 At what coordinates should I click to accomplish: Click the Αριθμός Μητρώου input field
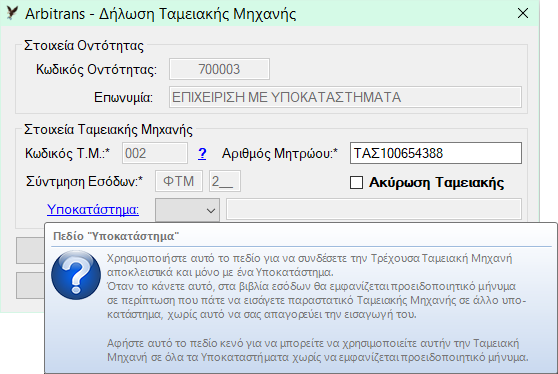436,153
